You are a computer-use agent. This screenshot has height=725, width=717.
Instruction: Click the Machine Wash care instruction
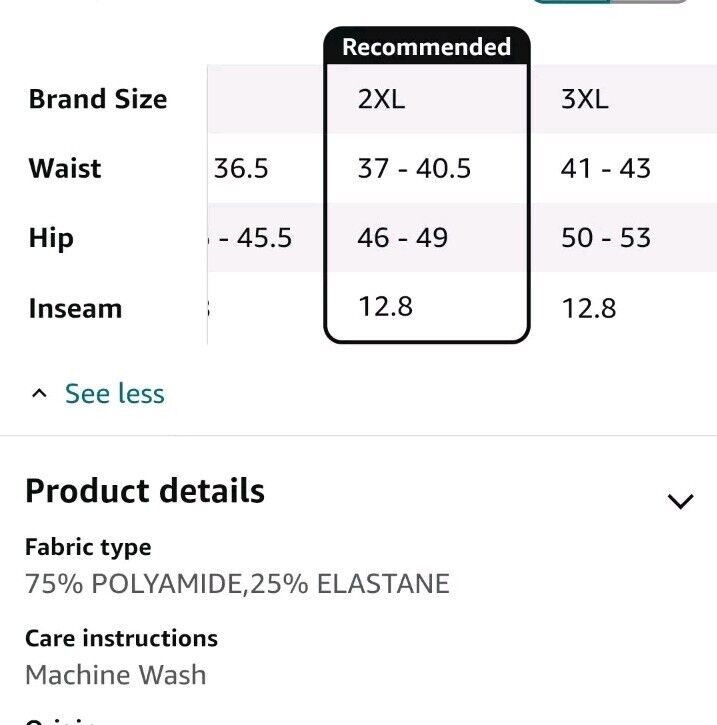[x=116, y=675]
